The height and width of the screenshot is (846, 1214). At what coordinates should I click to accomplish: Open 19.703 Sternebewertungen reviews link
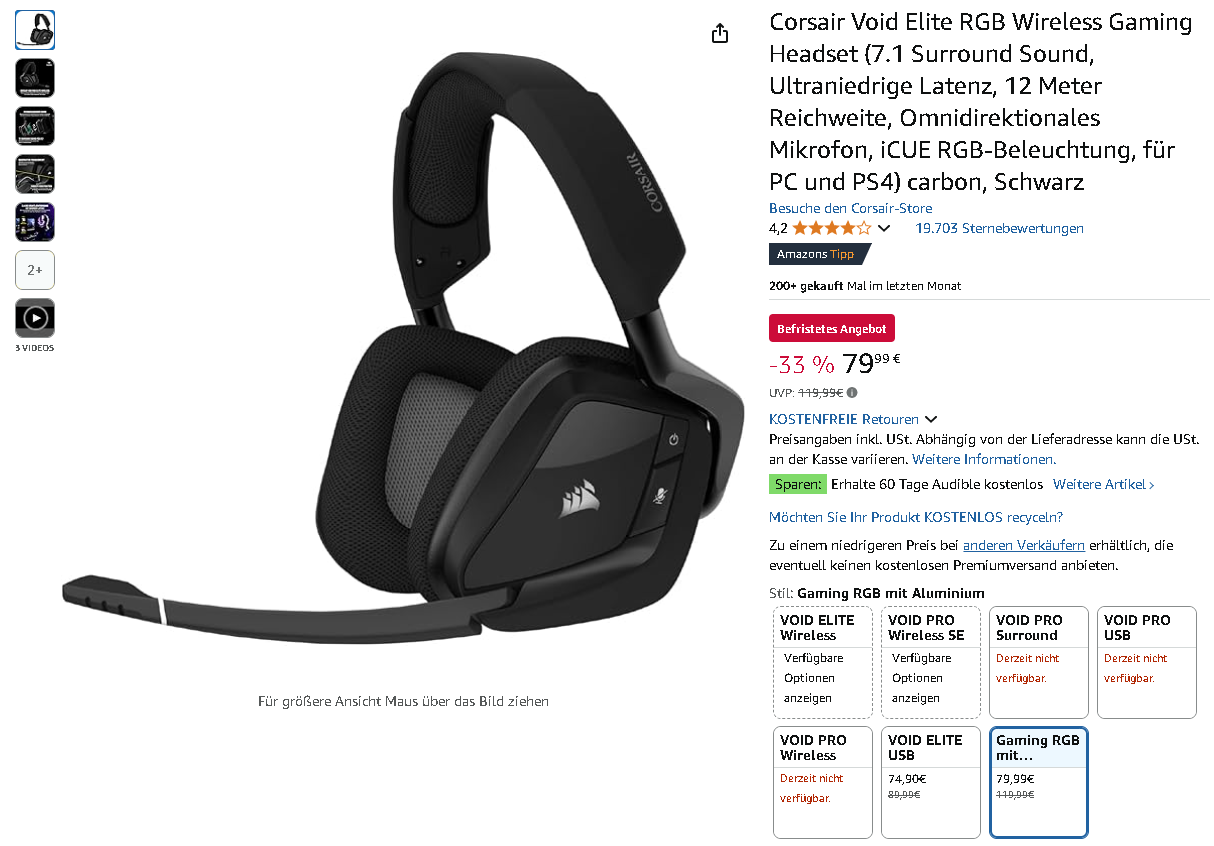pos(999,228)
